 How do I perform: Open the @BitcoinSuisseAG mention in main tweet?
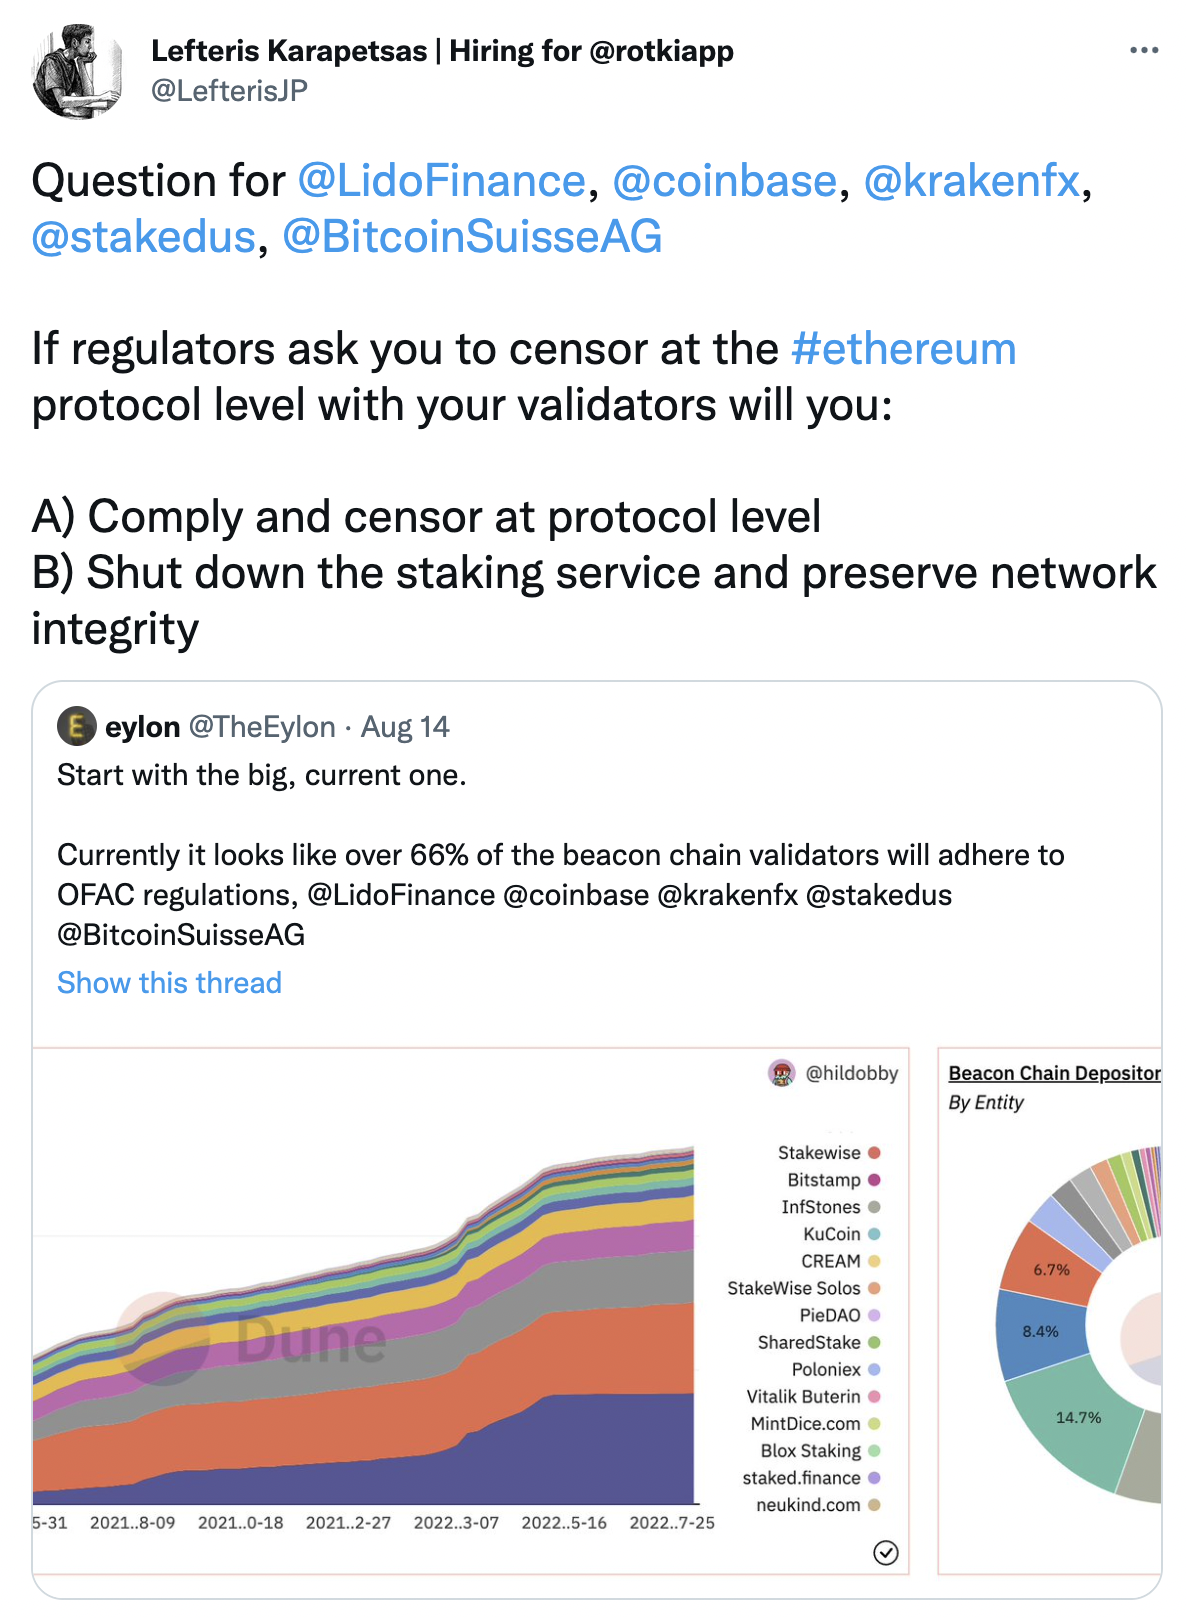[x=472, y=237]
